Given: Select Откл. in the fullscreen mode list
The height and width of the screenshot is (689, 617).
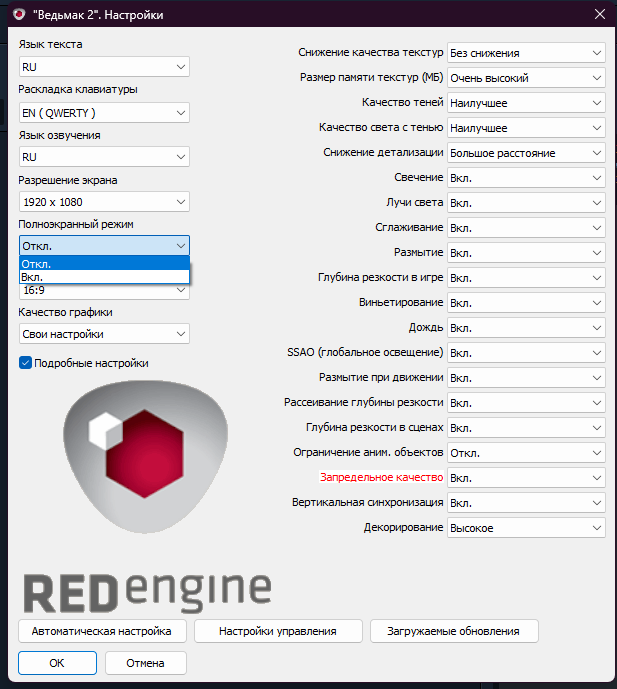Looking at the screenshot, I should [x=105, y=264].
